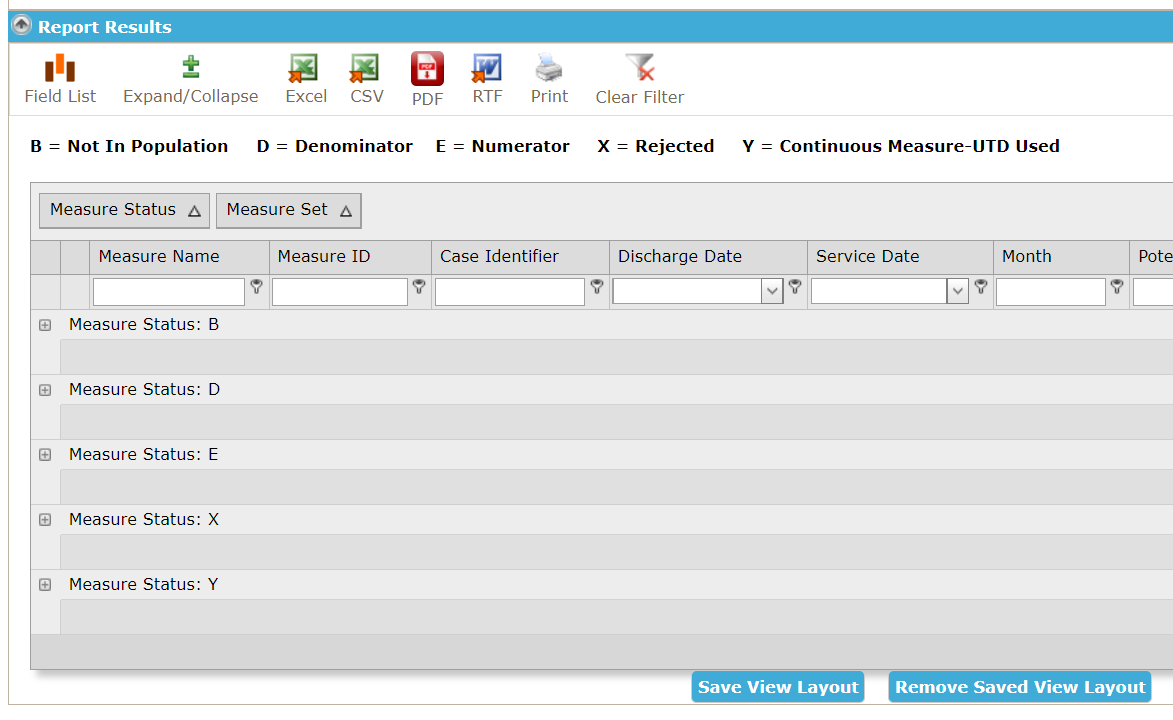Click 'Y = Continuous Measure-UTD Used' legend text

[901, 146]
